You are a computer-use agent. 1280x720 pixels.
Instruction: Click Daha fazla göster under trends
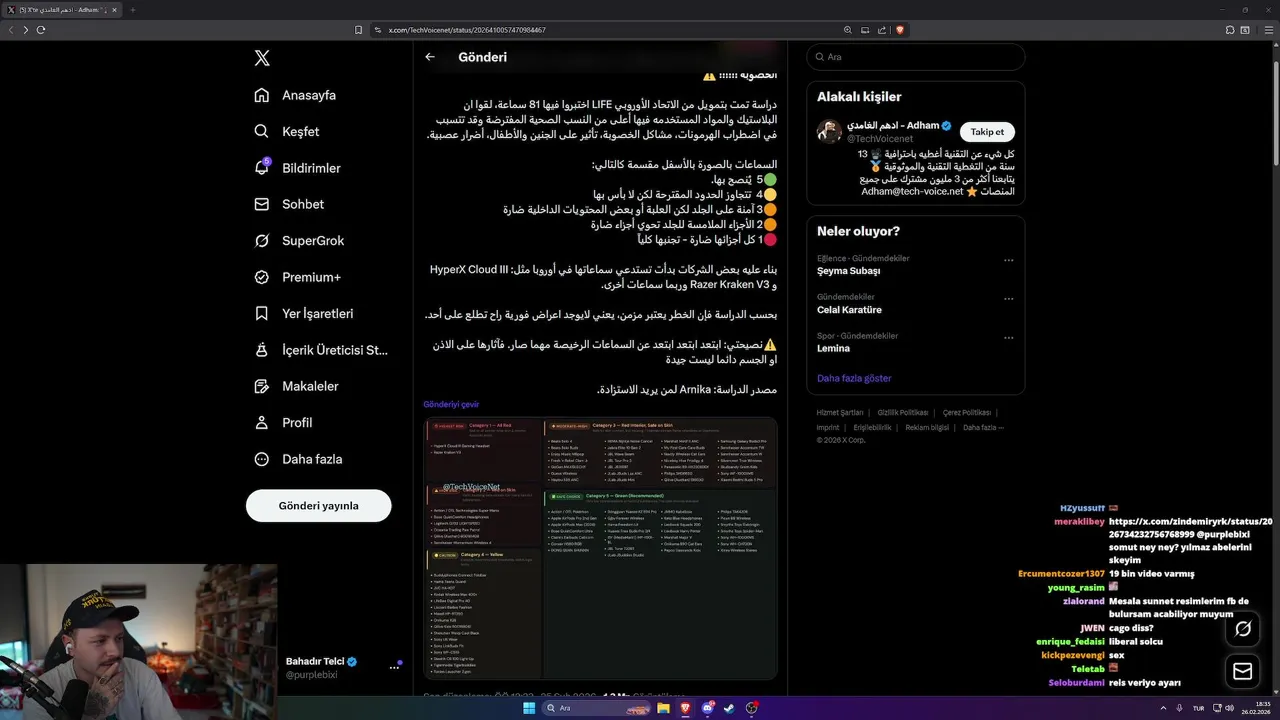point(854,378)
